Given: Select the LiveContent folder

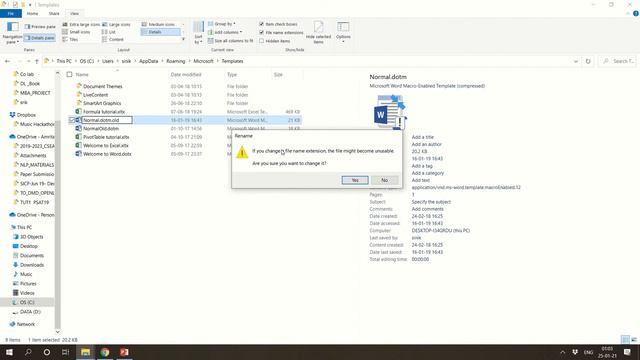Looking at the screenshot, I should point(96,95).
